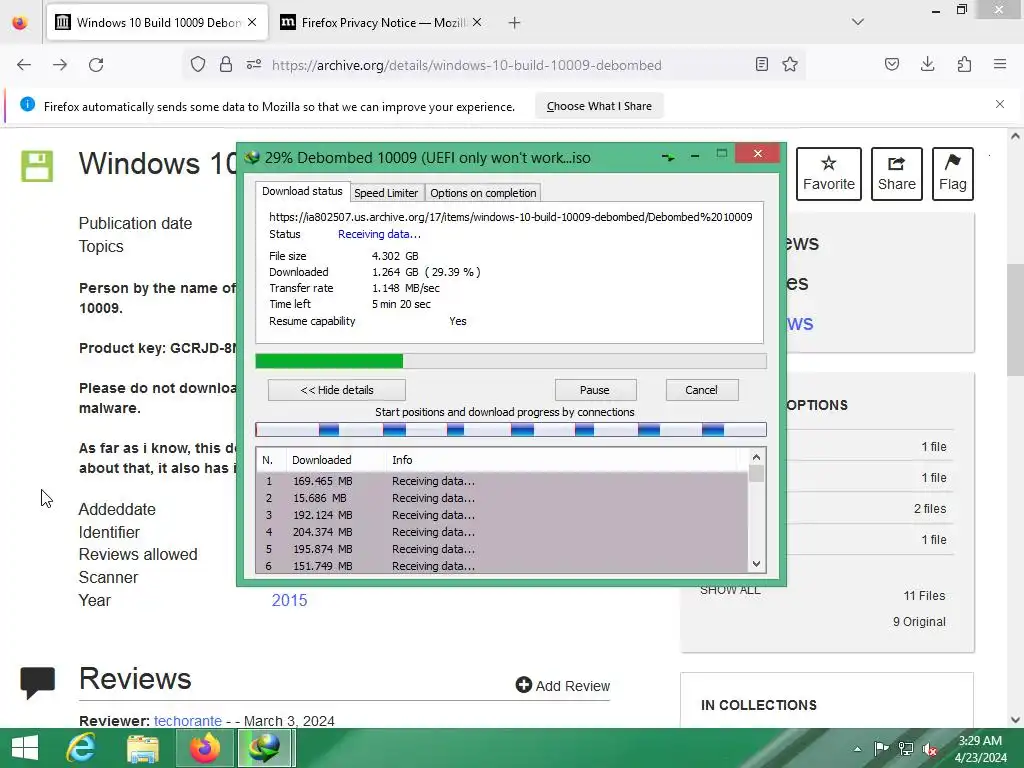Image resolution: width=1024 pixels, height=768 pixels.
Task: Click the Reviews speech bubble icon
Action: point(37,682)
